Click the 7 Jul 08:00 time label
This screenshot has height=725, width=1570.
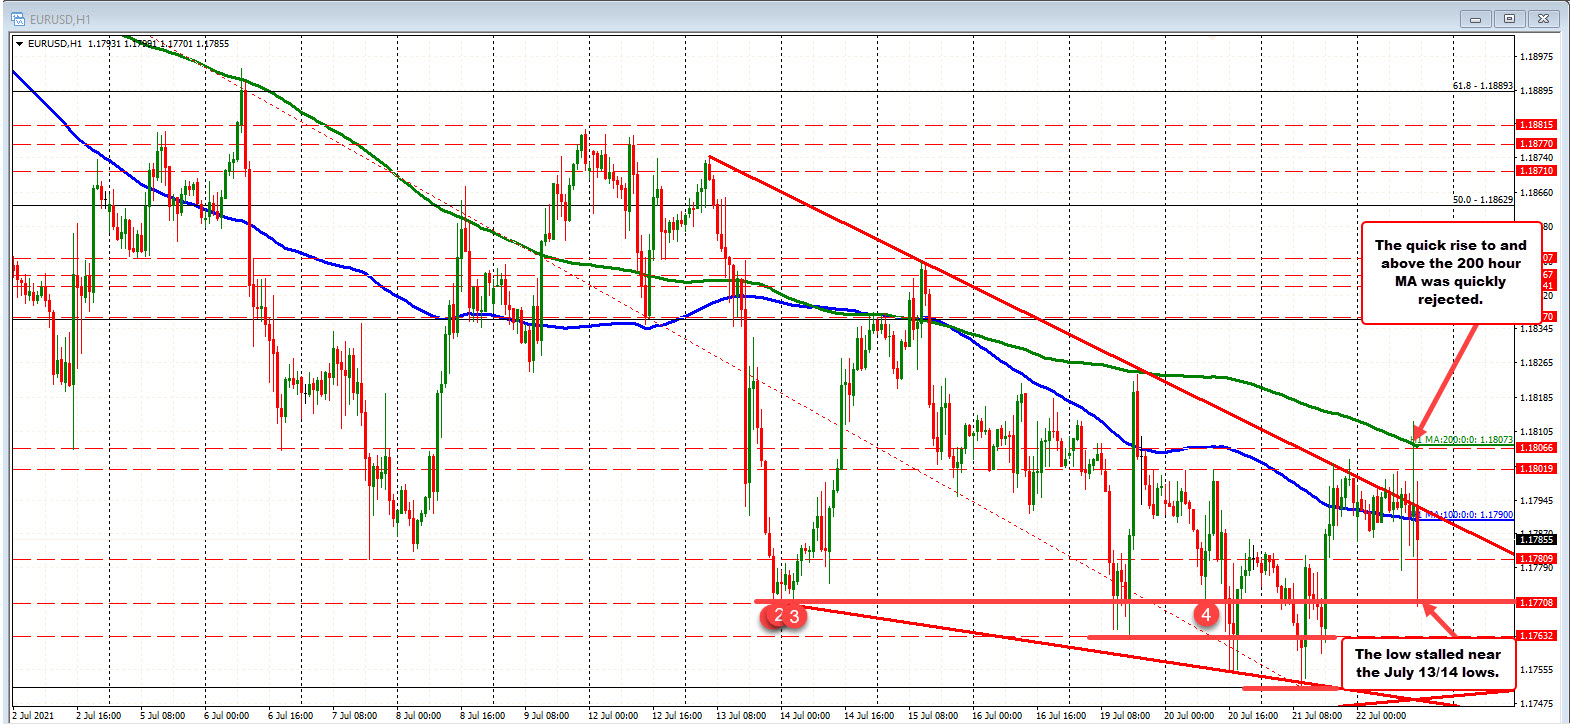[354, 716]
